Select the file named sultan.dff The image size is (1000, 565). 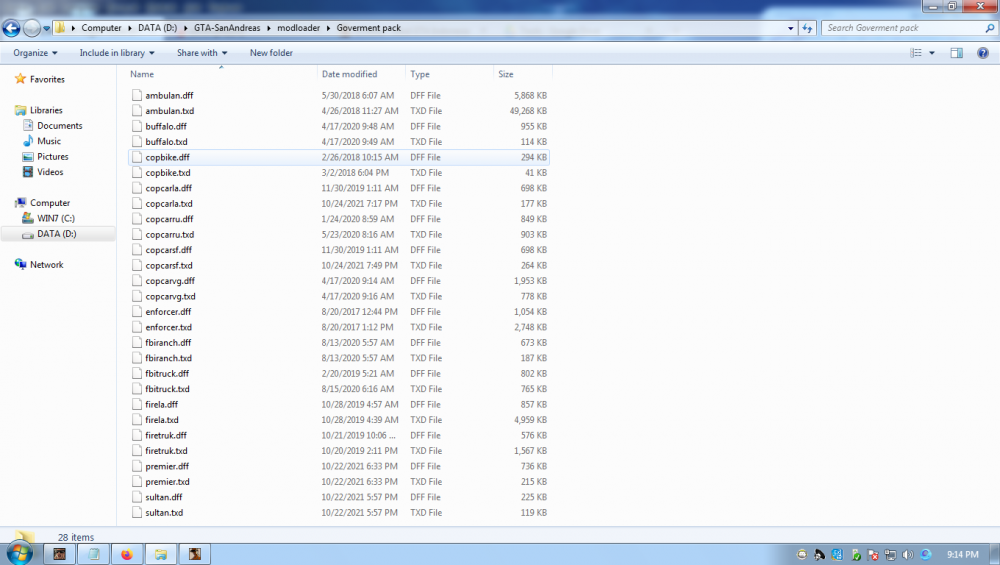pyautogui.click(x=163, y=497)
